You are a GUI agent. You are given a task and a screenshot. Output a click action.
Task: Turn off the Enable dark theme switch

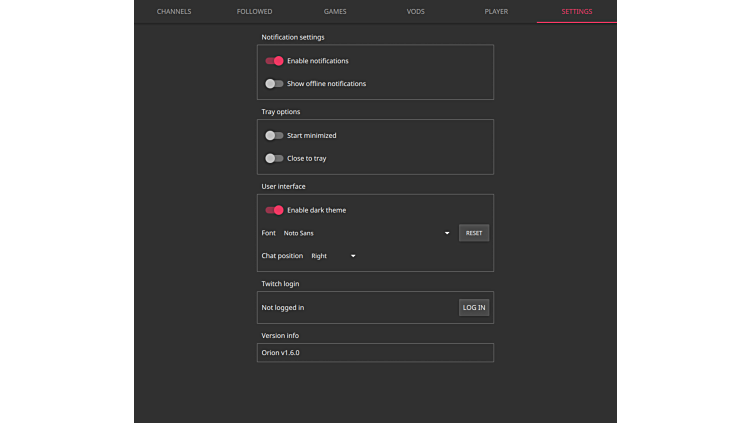point(274,211)
